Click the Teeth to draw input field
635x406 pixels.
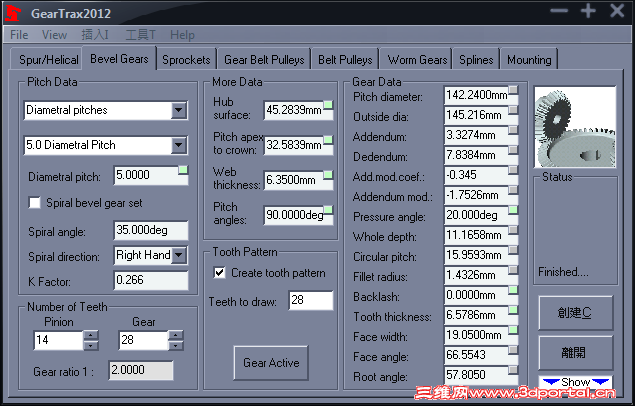(311, 300)
